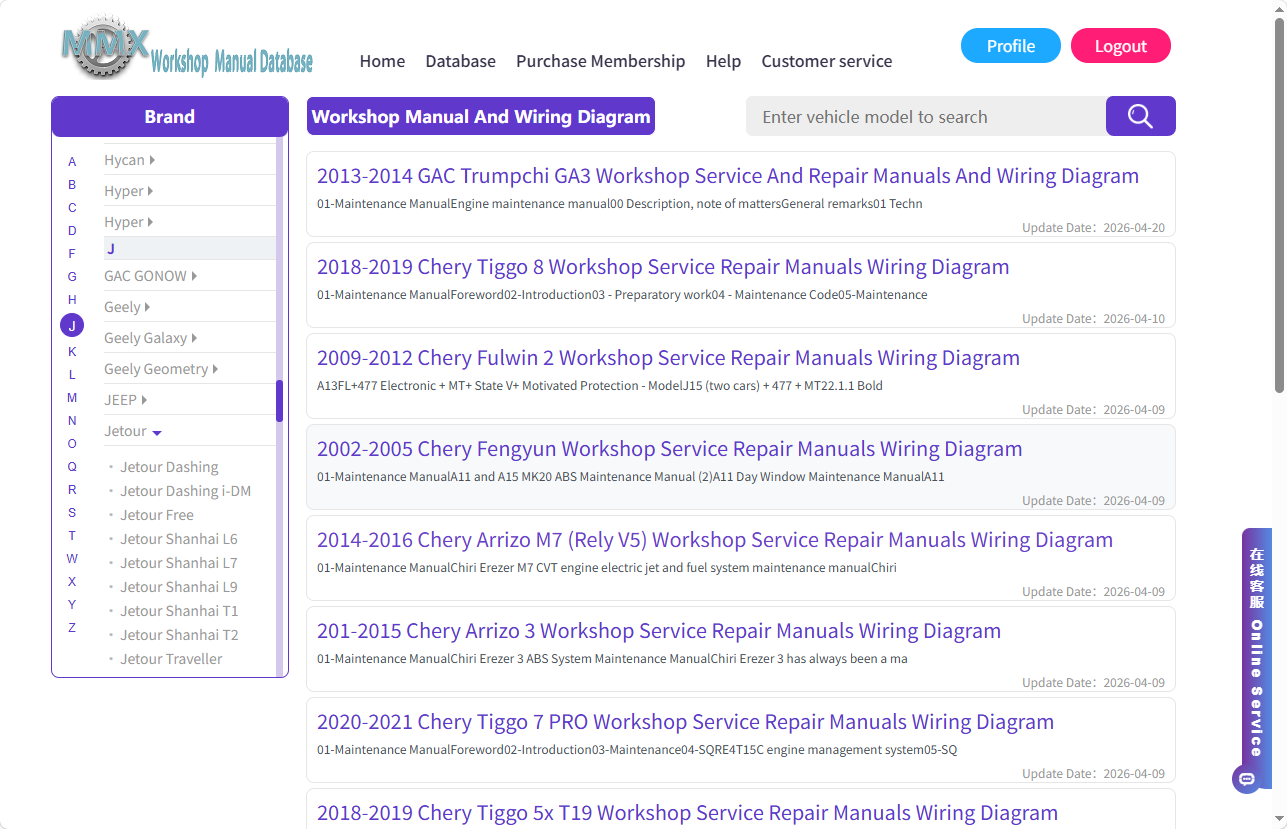This screenshot has width=1287, height=829.
Task: Expand the Hycan brand
Action: (129, 160)
